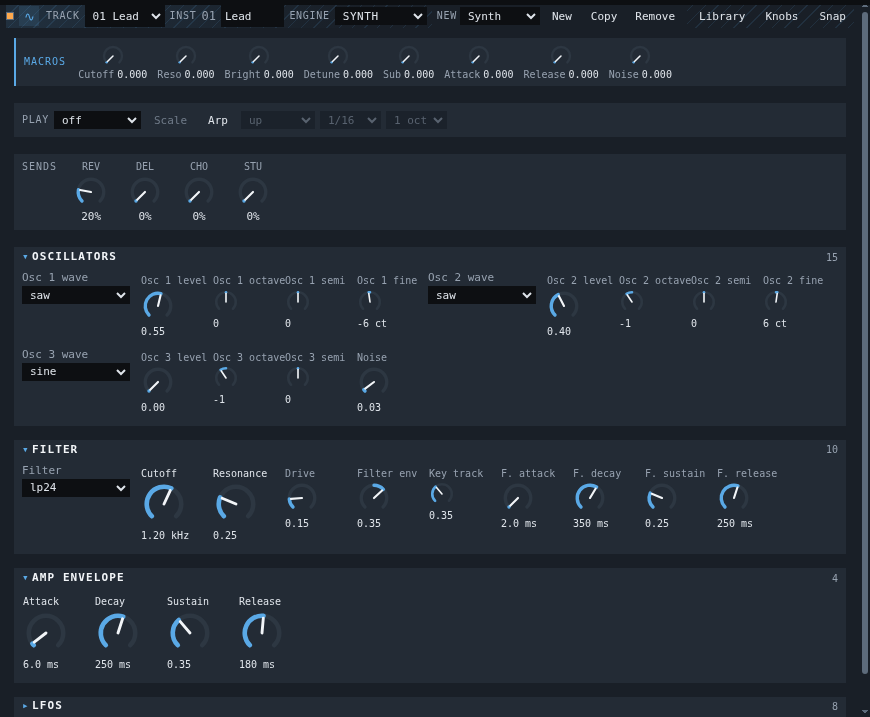Toggle the Snap option
The image size is (870, 717).
pos(832,17)
